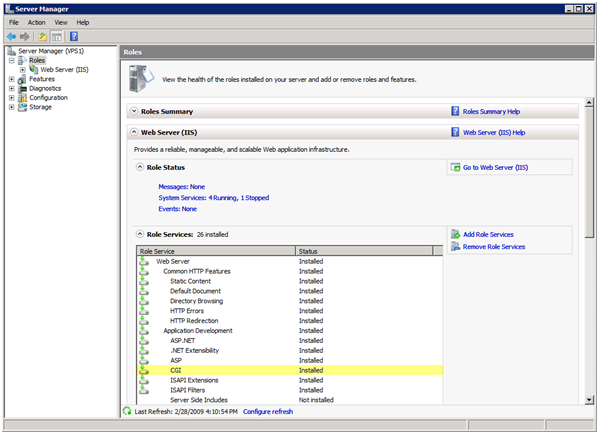The image size is (599, 434).
Task: Select the CGI role service row
Action: (290, 370)
